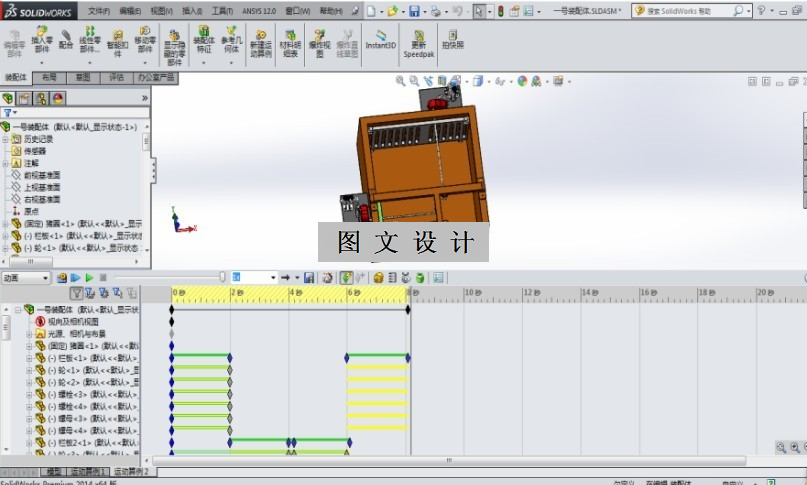This screenshot has height=485, width=807.
Task: Open the Animation Wizard icon
Action: (327, 278)
